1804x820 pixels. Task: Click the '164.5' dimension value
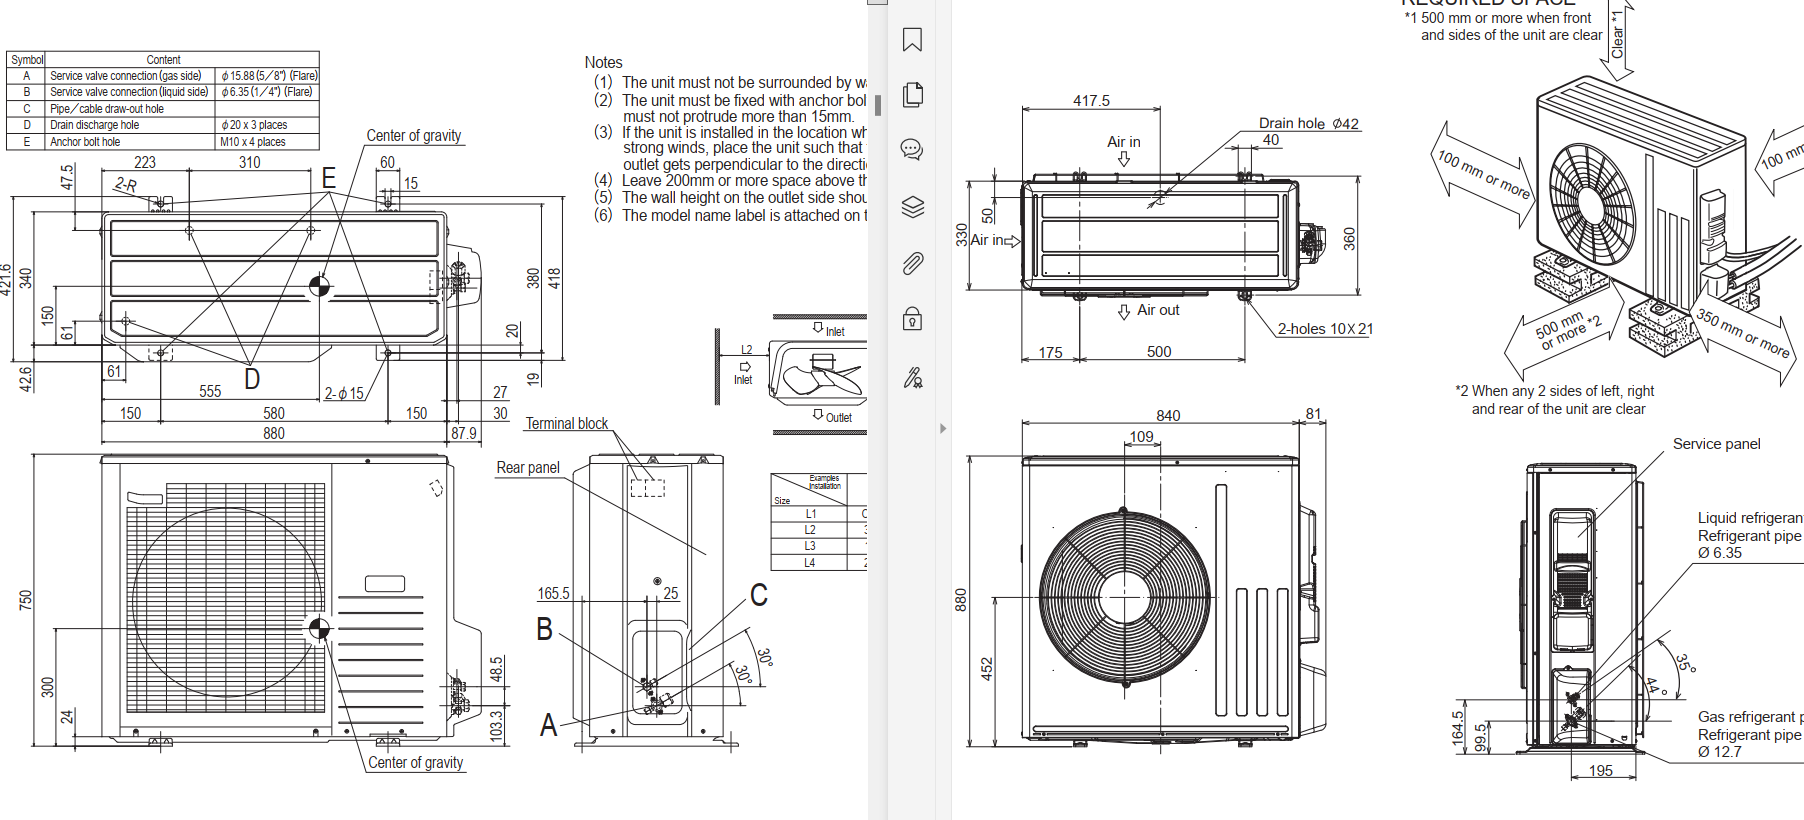pos(1458,728)
